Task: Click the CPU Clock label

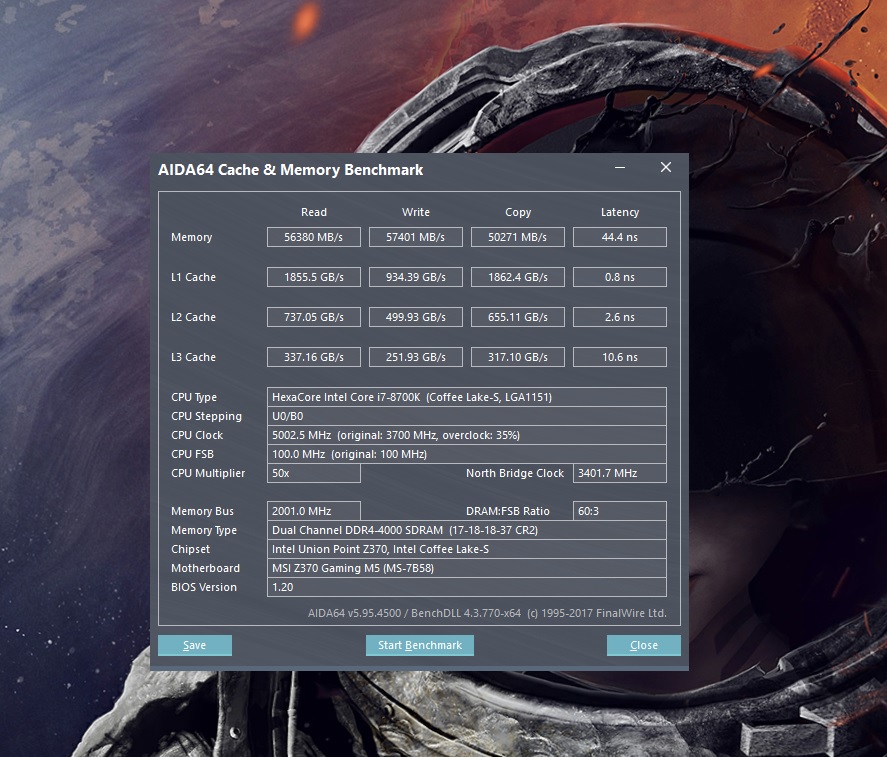Action: (197, 435)
